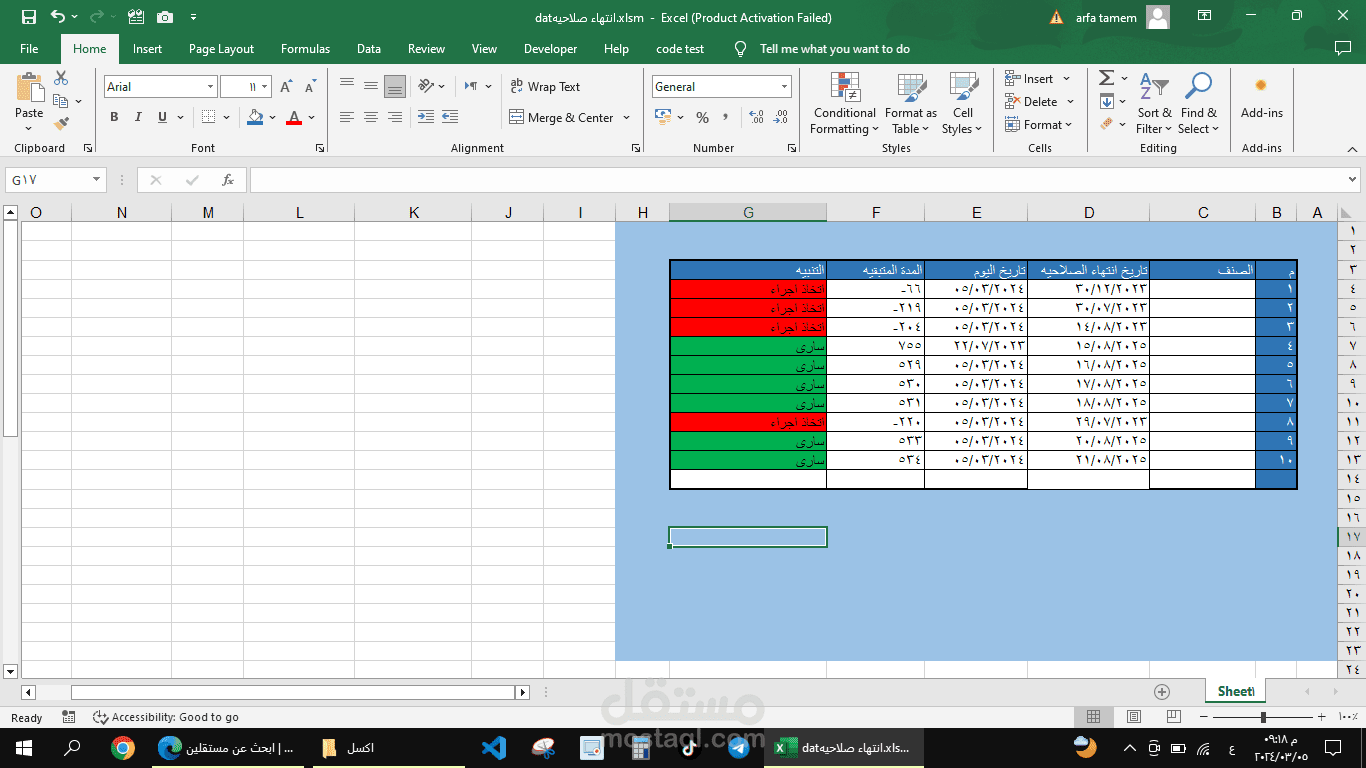Open Google Chrome from the taskbar
This screenshot has height=768, width=1366.
point(123,747)
